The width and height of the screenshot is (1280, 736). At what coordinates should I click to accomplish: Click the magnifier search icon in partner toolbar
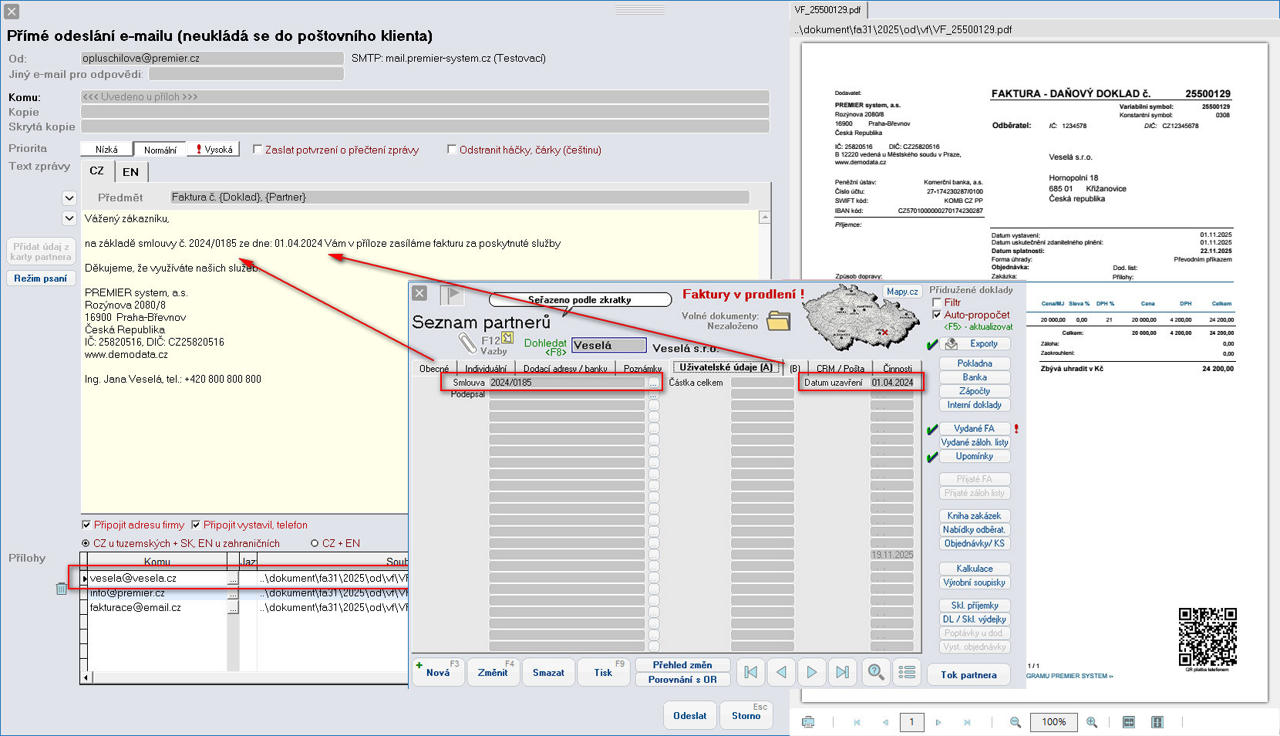pyautogui.click(x=876, y=672)
